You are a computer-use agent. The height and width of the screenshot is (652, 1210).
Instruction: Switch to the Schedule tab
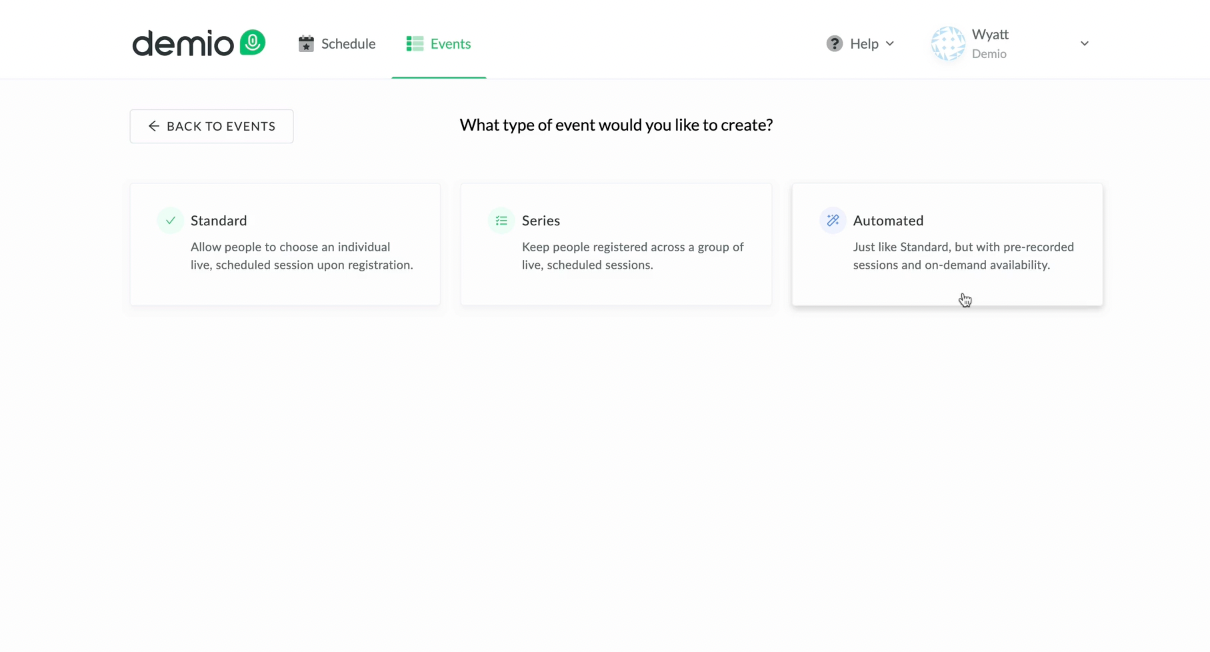[x=348, y=44]
